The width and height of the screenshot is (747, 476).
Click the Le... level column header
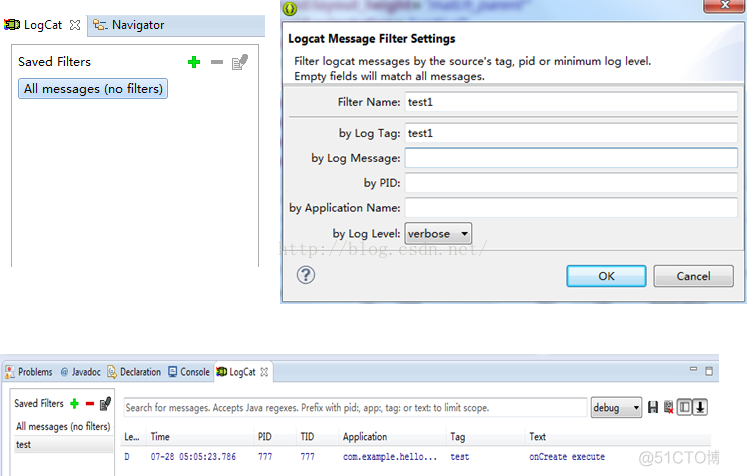point(132,437)
